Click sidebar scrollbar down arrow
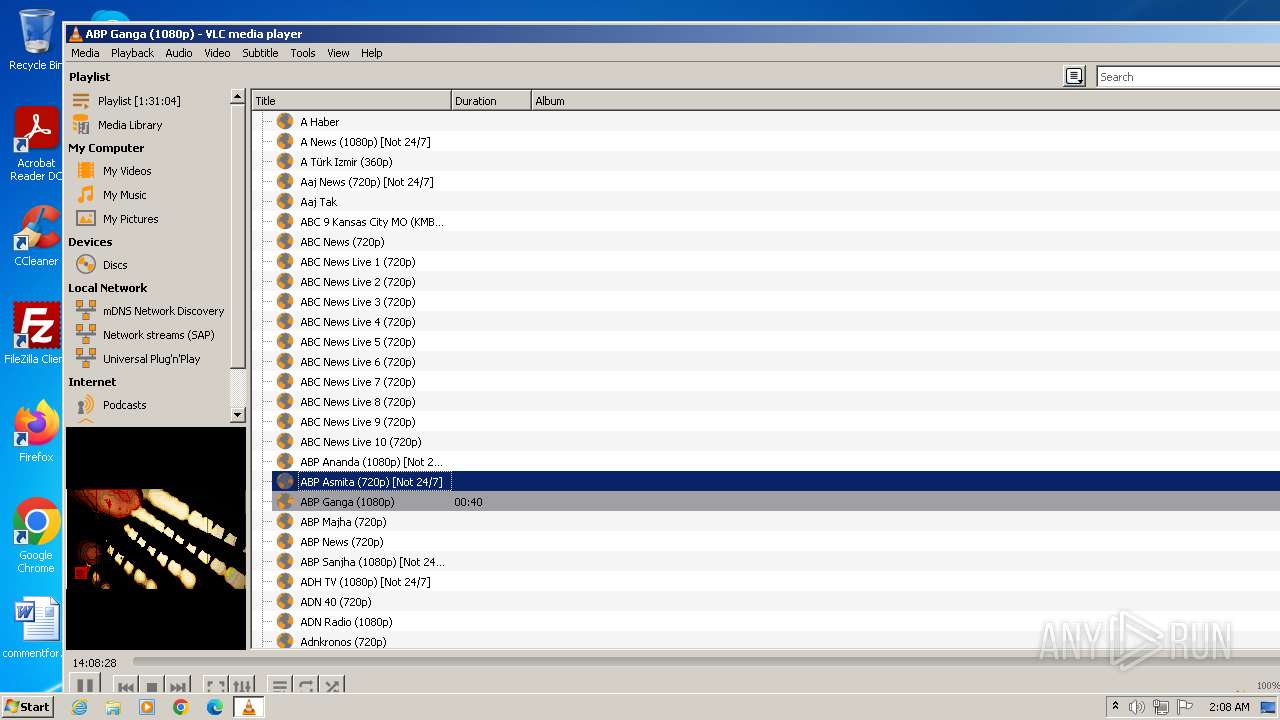The image size is (1280, 720). 237,414
